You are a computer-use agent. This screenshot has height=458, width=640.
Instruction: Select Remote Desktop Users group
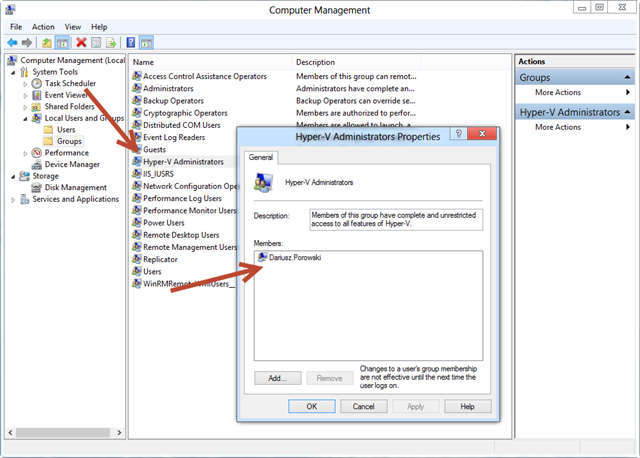point(181,235)
